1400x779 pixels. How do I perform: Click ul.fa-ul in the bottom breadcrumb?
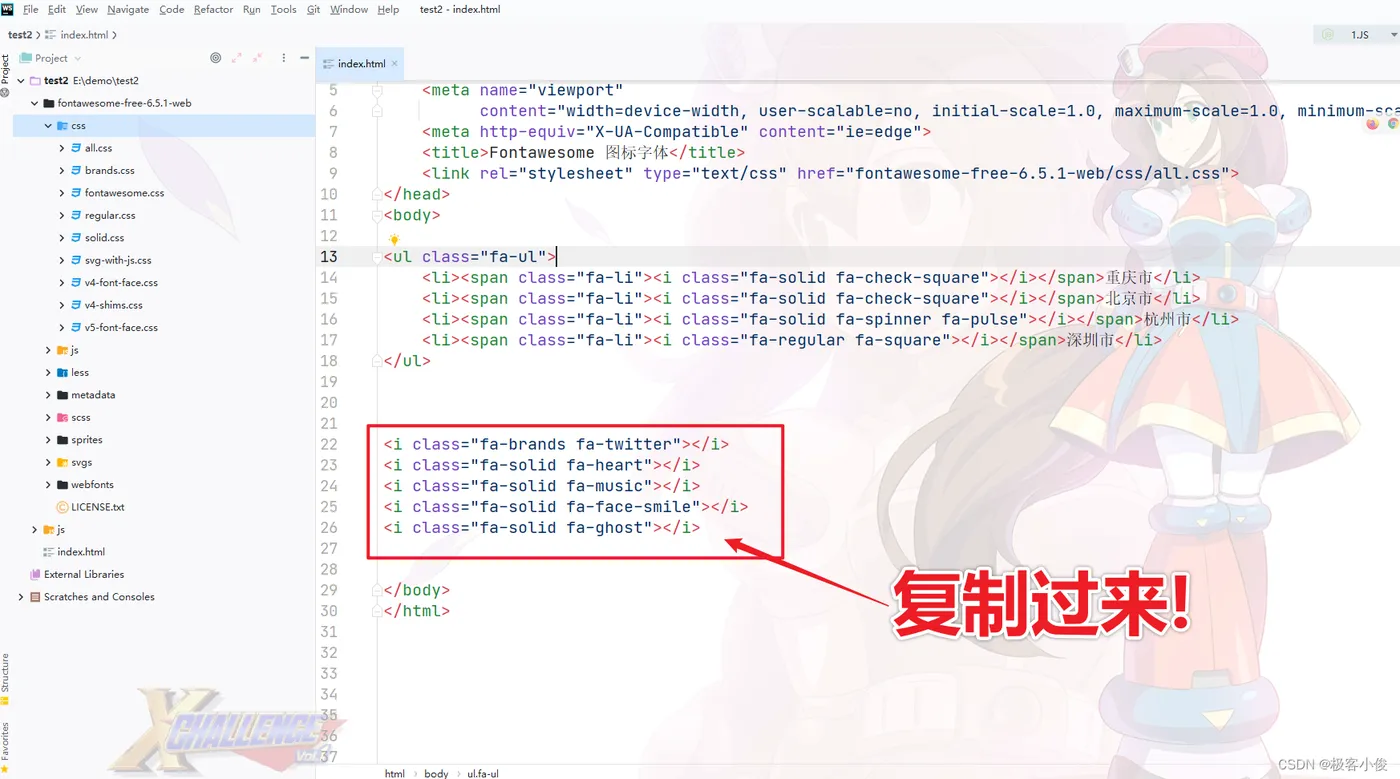point(483,773)
